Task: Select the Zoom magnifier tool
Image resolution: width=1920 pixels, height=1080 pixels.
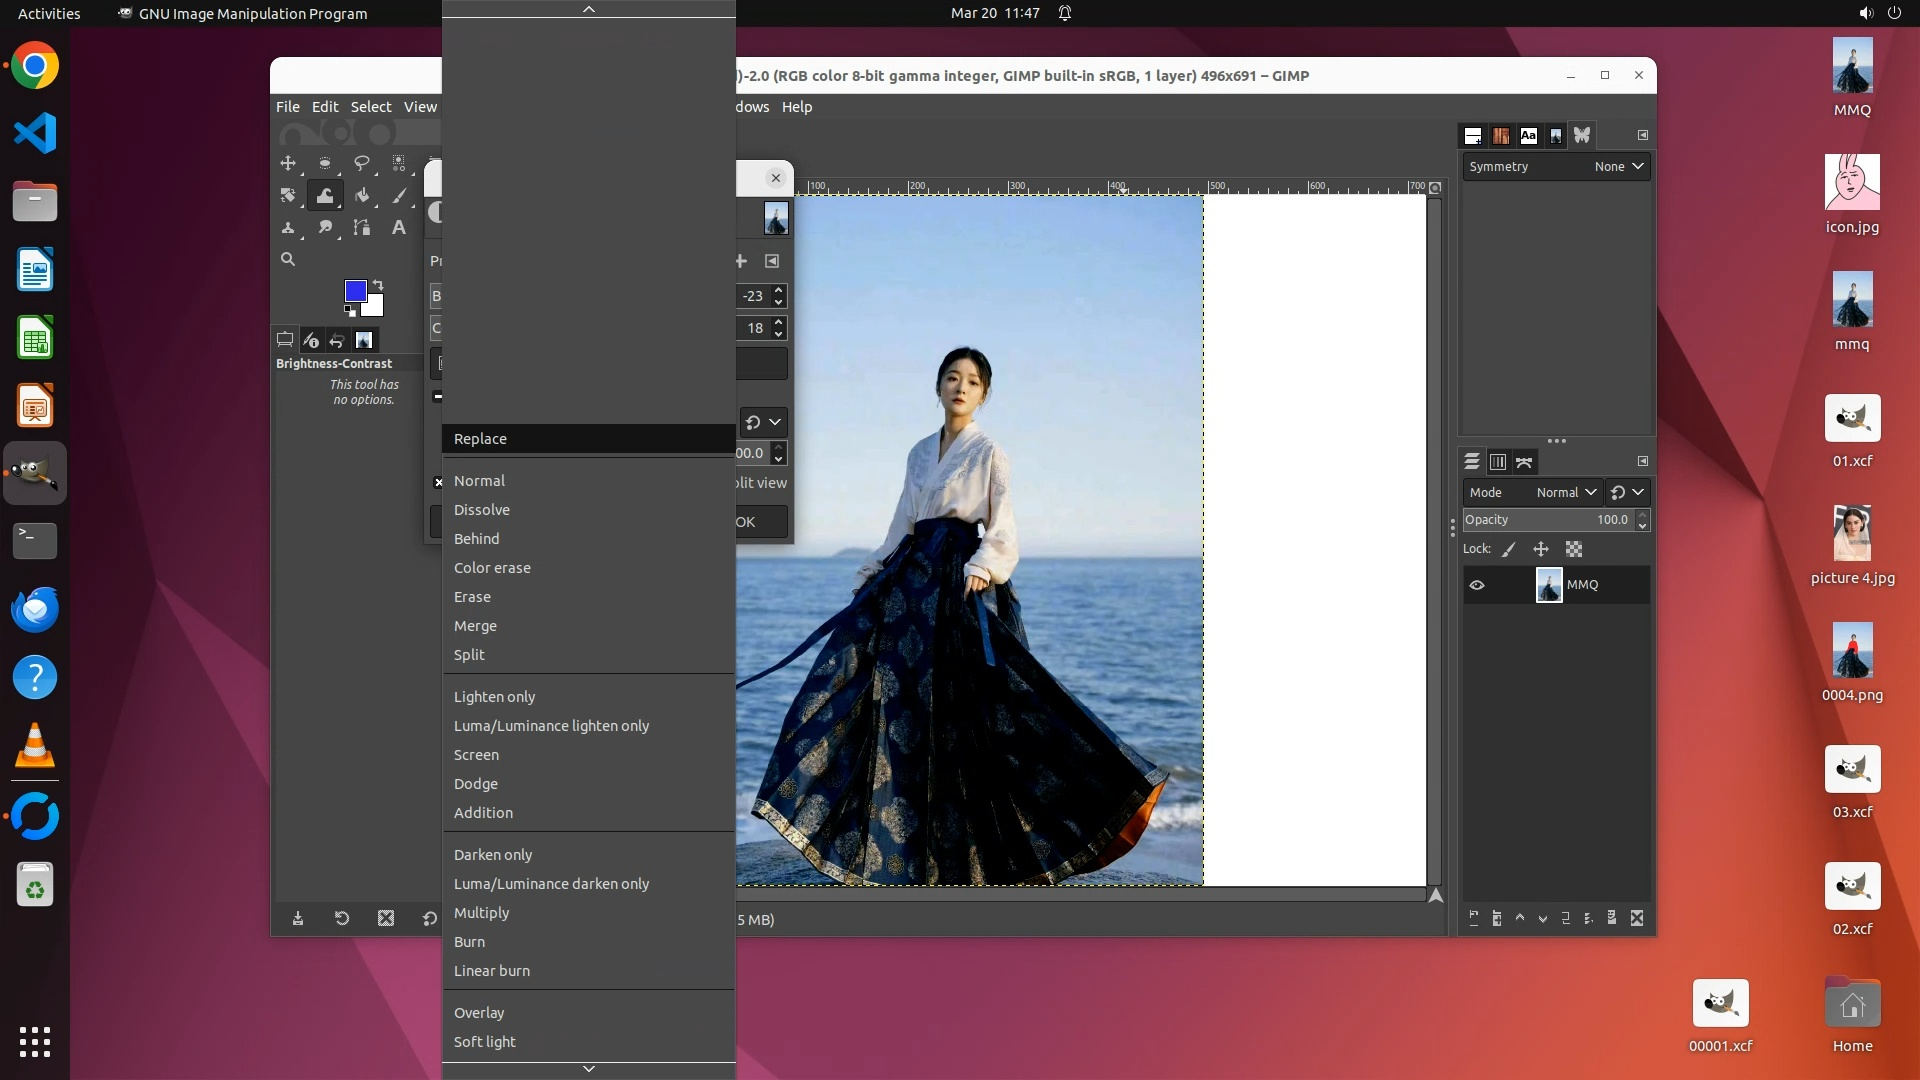Action: pos(288,260)
